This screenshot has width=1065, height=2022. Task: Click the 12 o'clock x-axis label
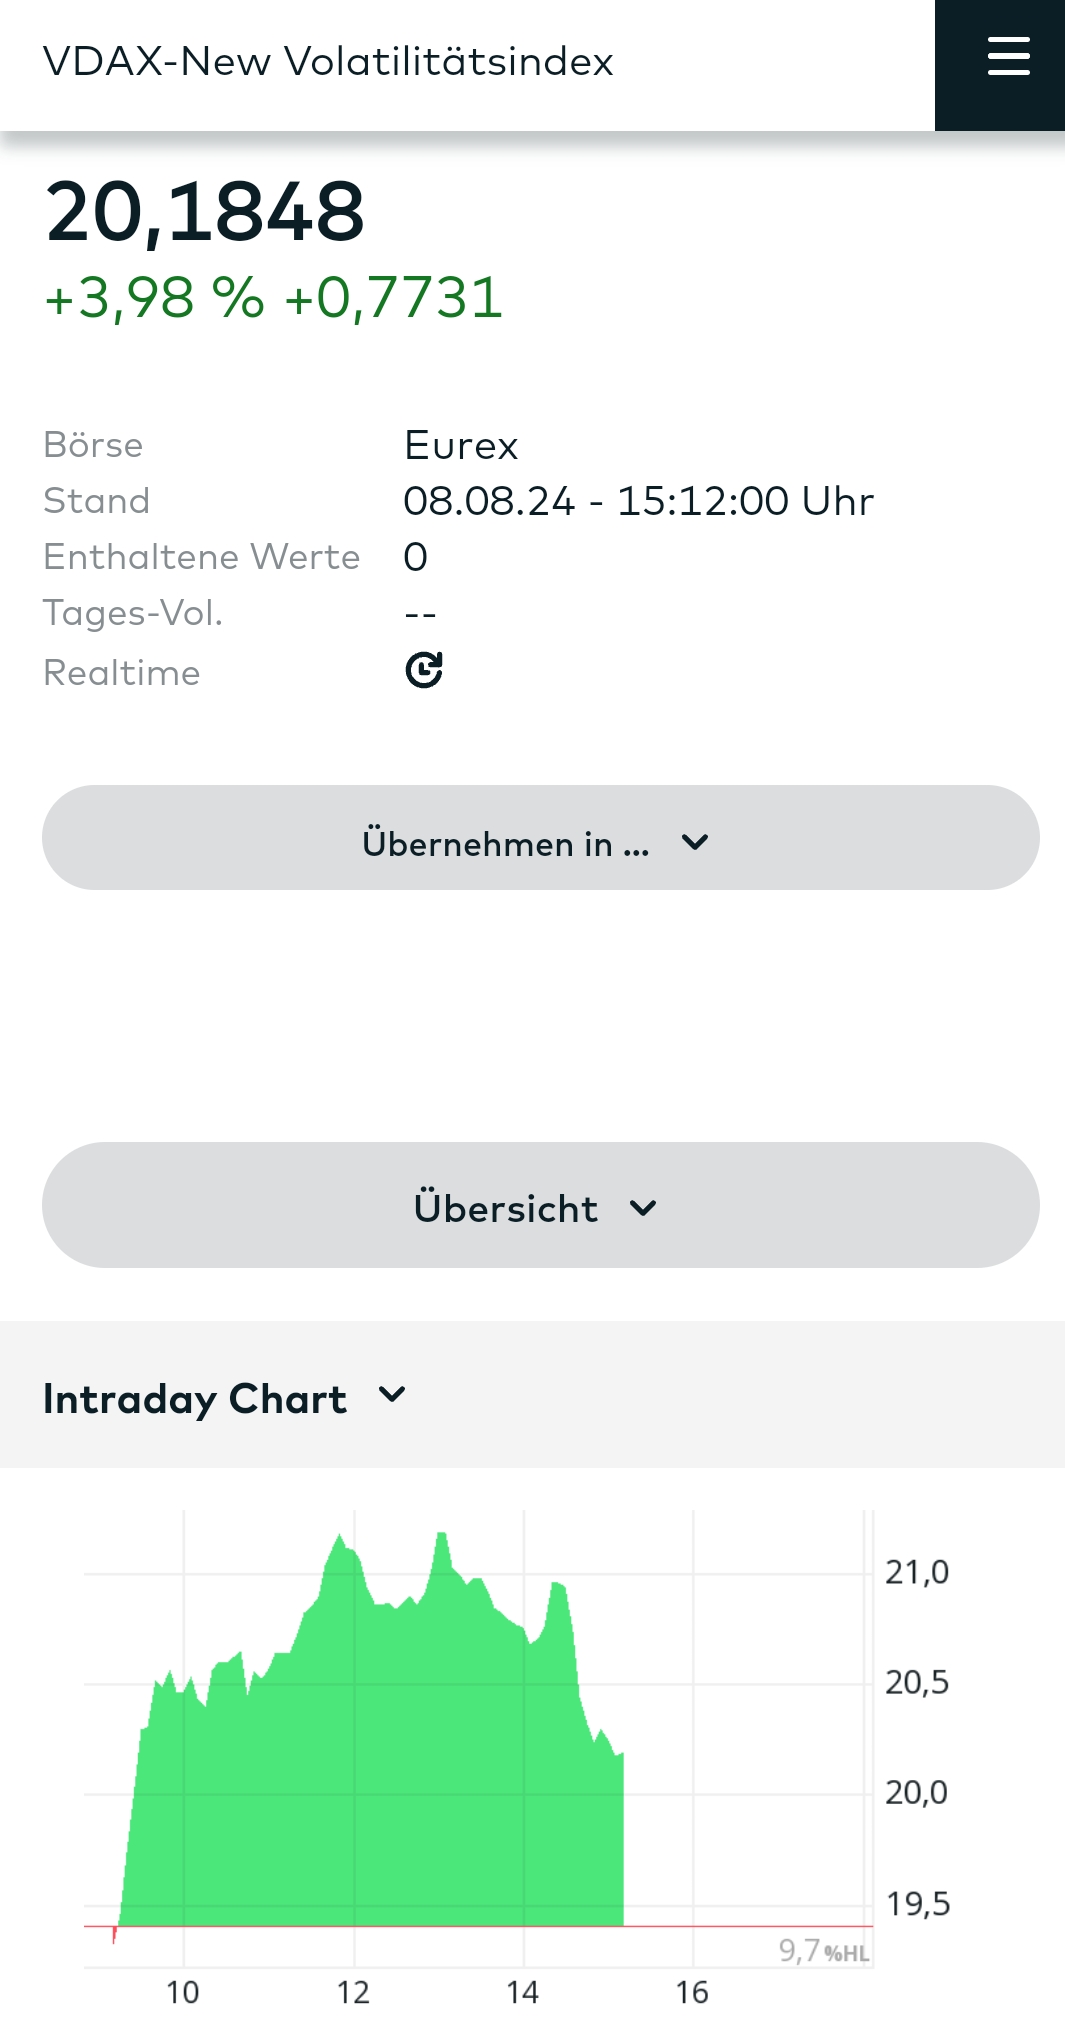click(353, 1993)
